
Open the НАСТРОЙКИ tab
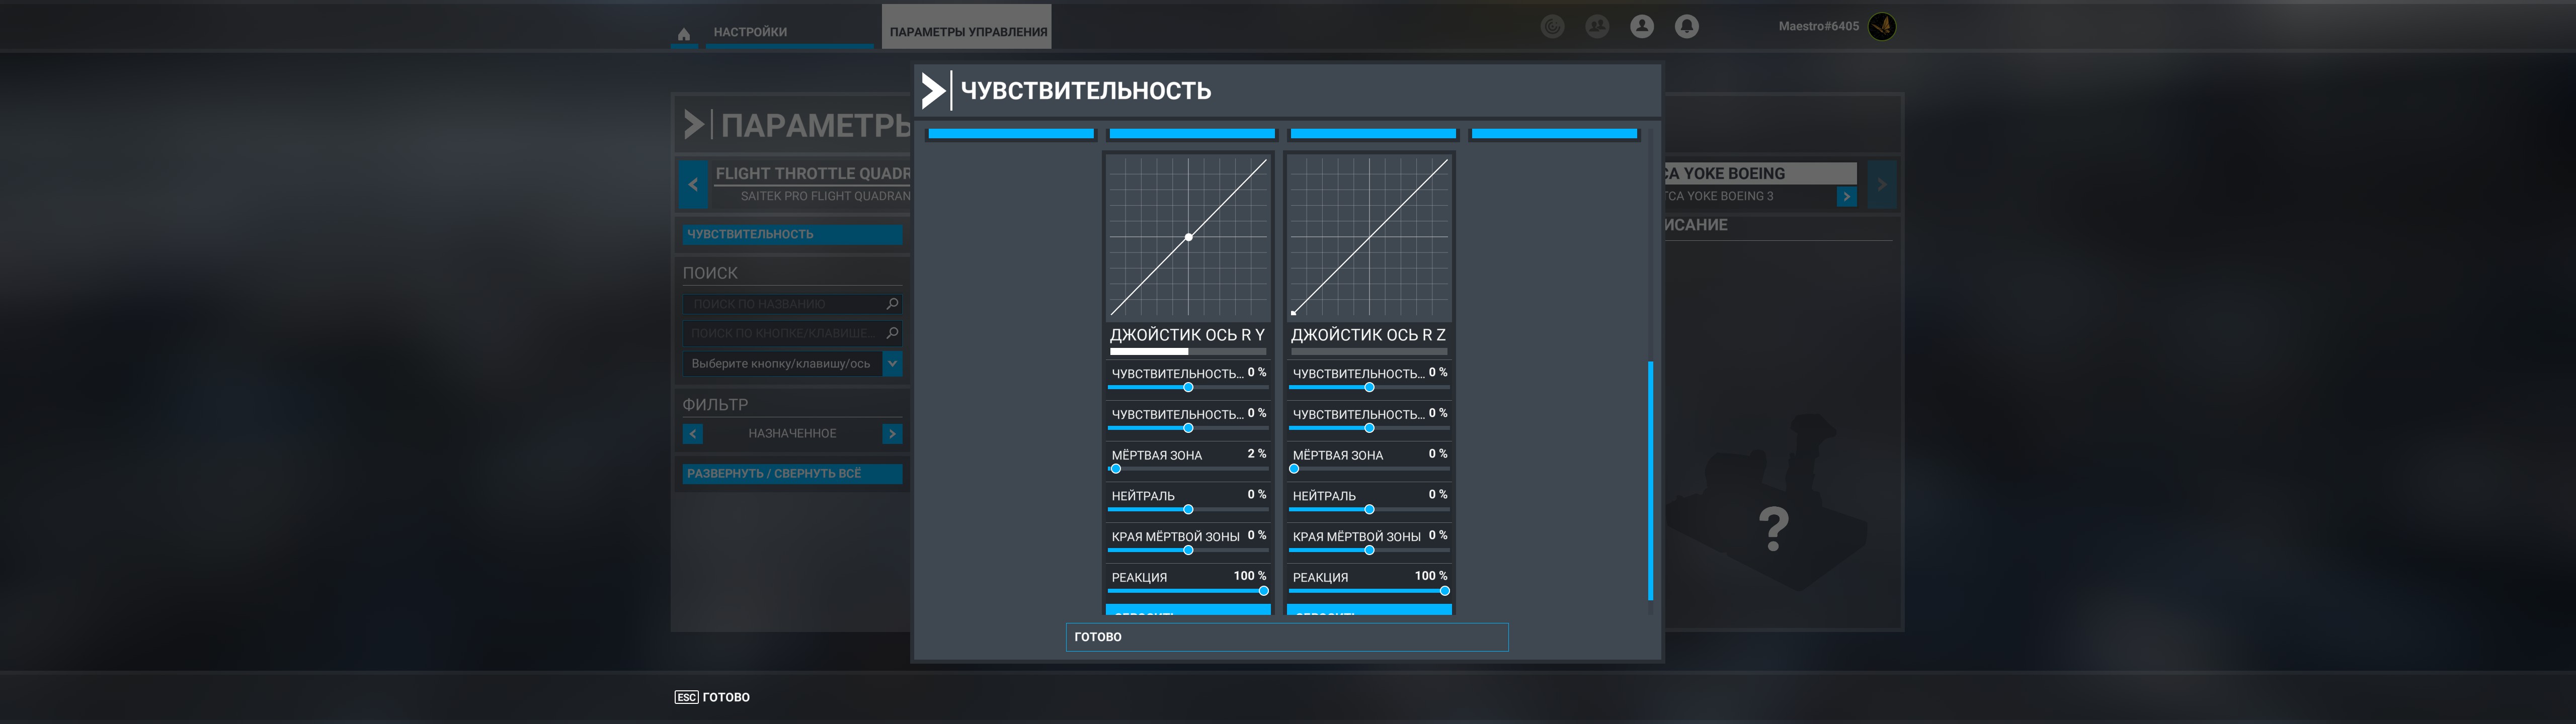tap(750, 32)
